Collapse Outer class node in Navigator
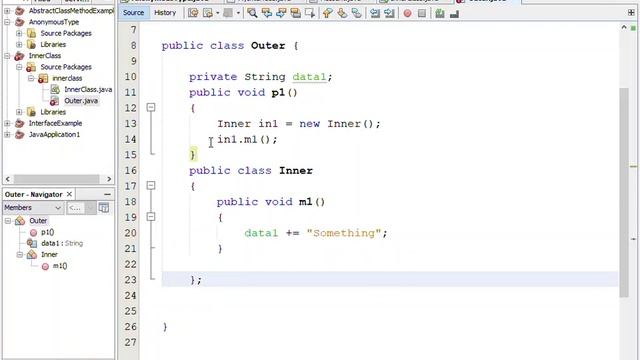Image resolution: width=640 pixels, height=360 pixels. pos(8,221)
